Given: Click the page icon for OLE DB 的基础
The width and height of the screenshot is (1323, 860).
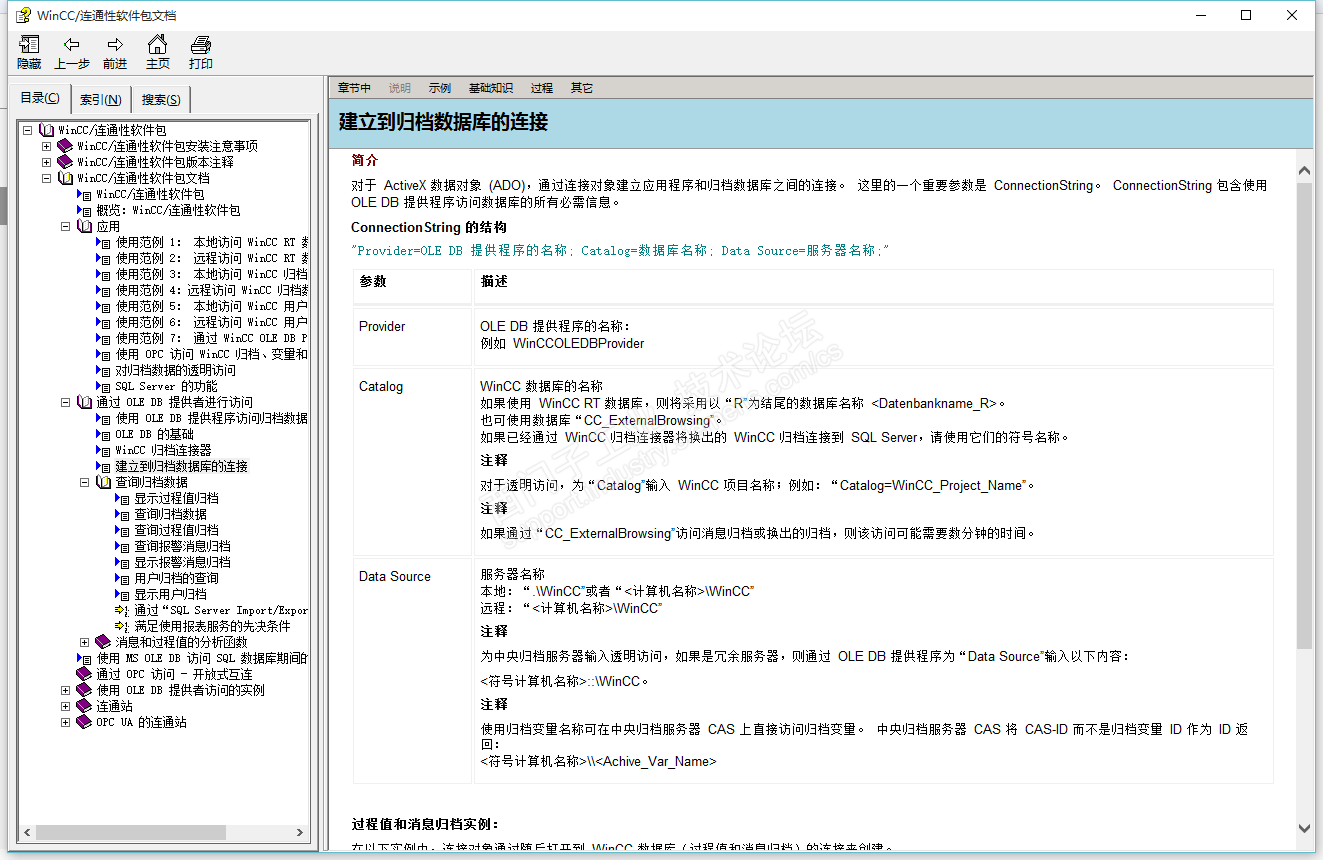Looking at the screenshot, I should coord(103,434).
